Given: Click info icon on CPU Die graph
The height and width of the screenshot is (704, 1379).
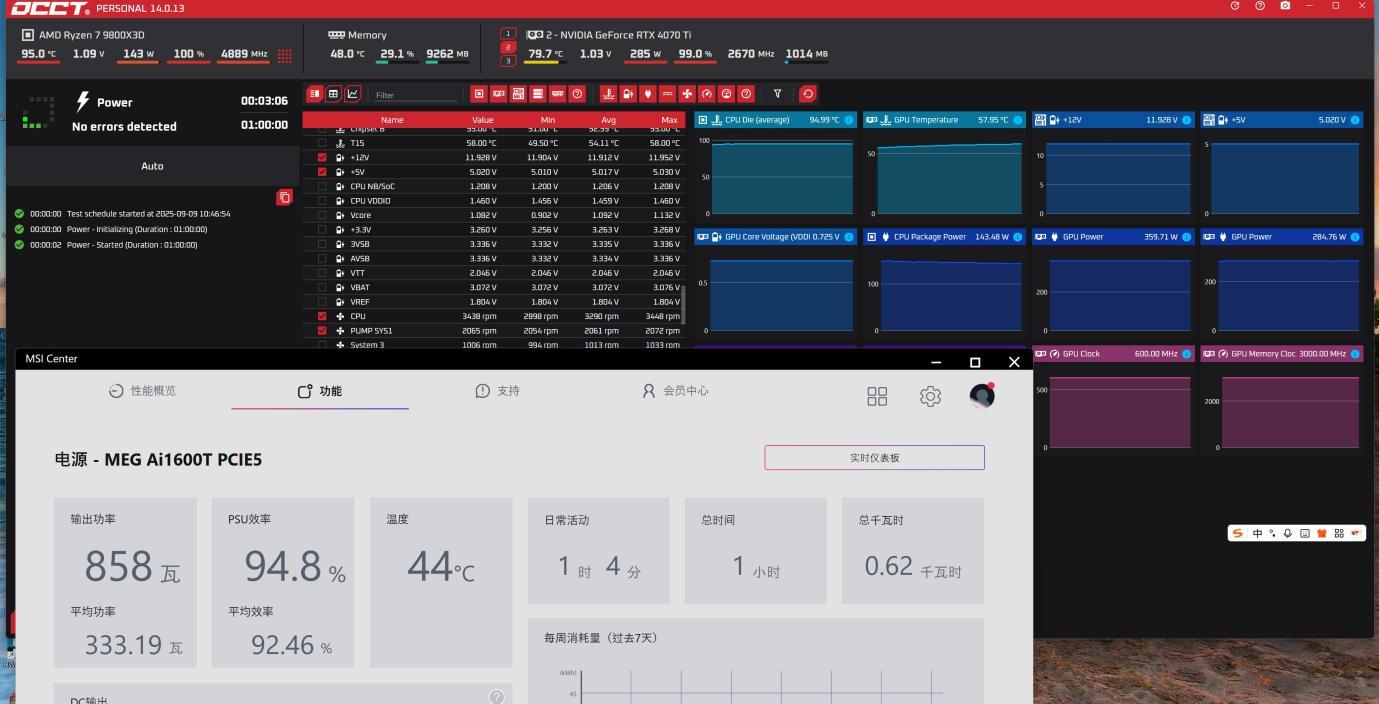Looking at the screenshot, I should 849,120.
